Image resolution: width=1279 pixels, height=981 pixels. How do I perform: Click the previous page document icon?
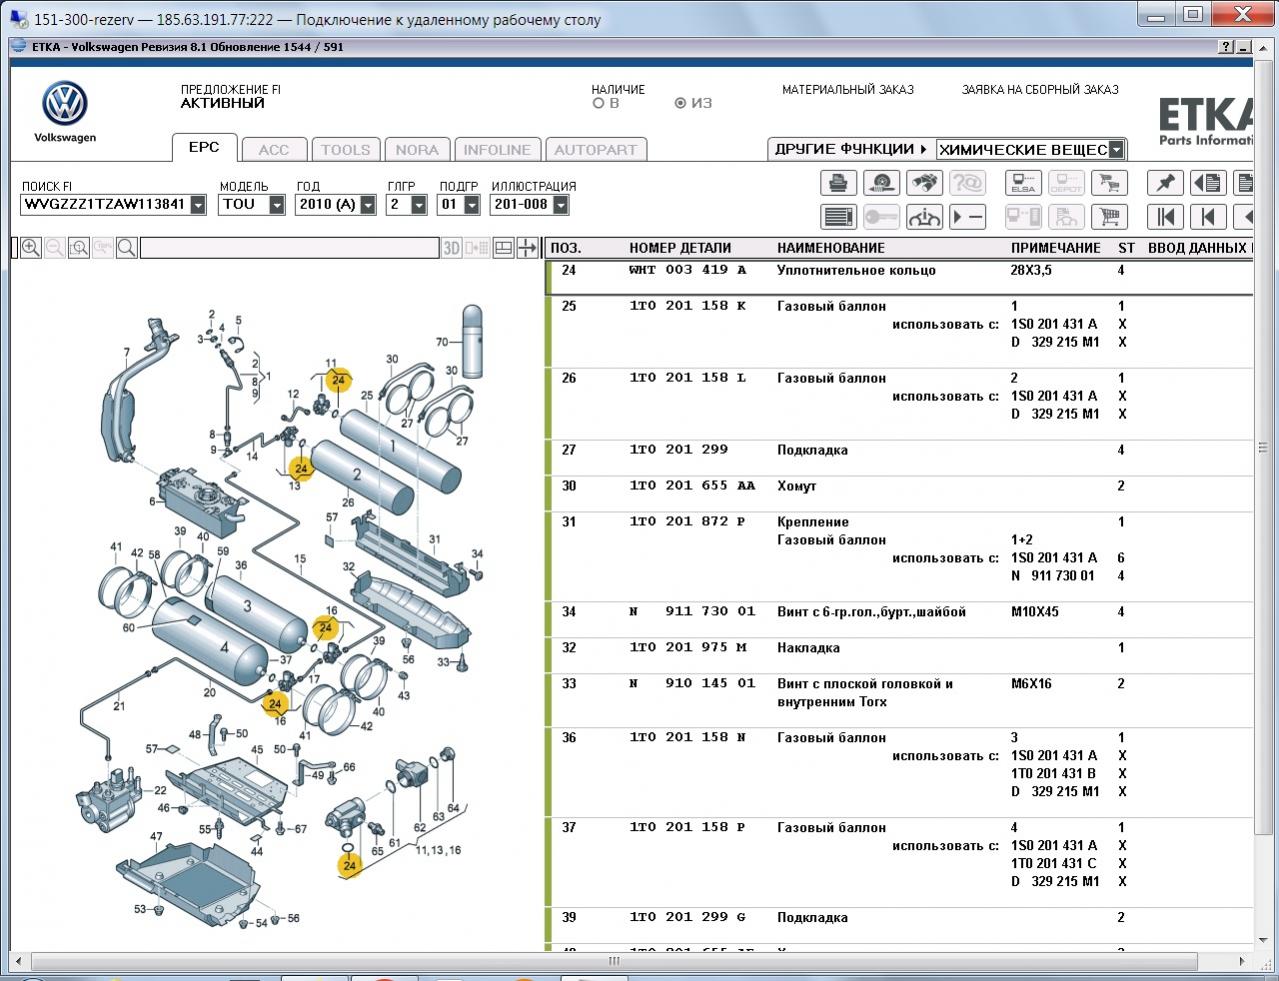pos(1208,183)
